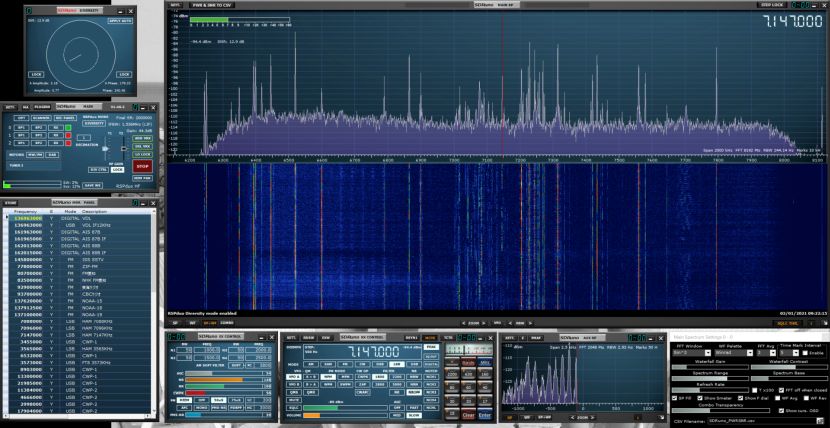
Task: Click the blue Enter key on keypad
Action: pos(485,414)
